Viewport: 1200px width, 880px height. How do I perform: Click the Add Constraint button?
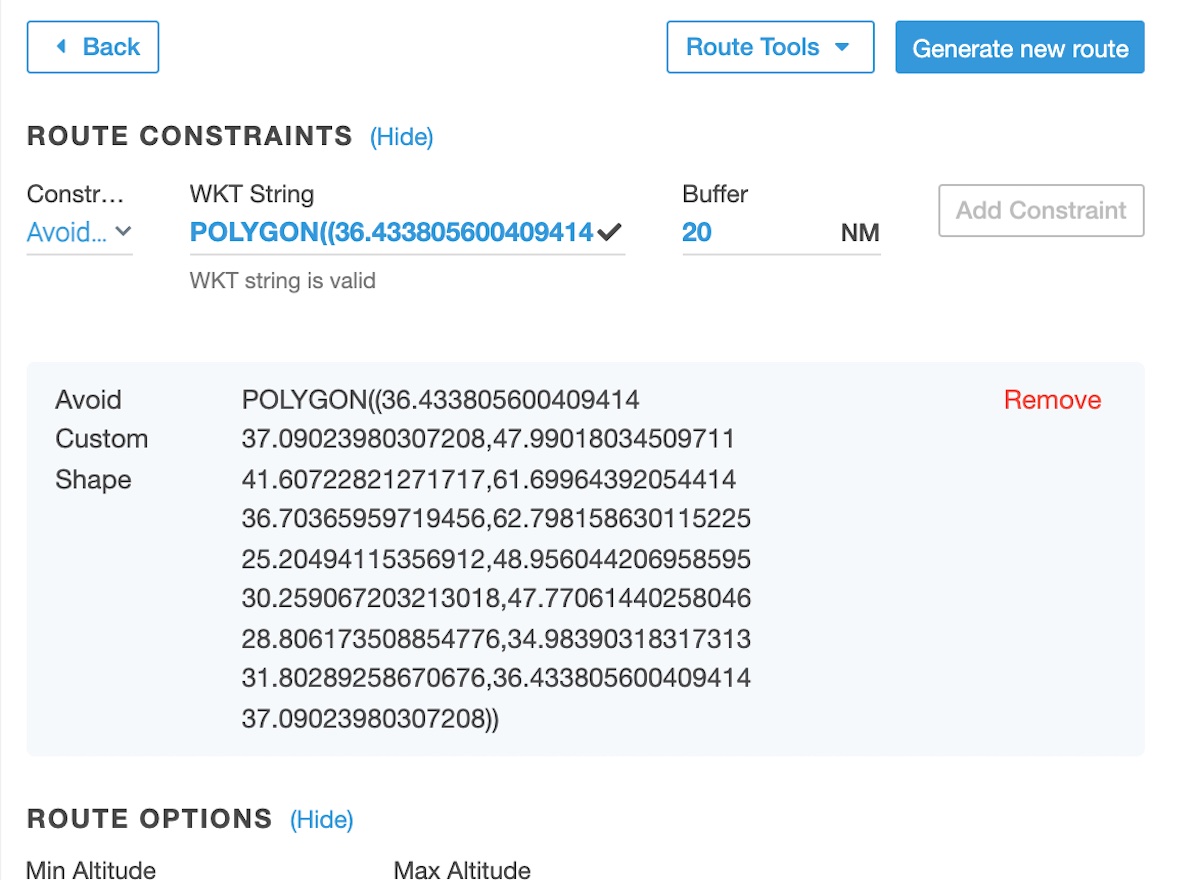pyautogui.click(x=1041, y=210)
